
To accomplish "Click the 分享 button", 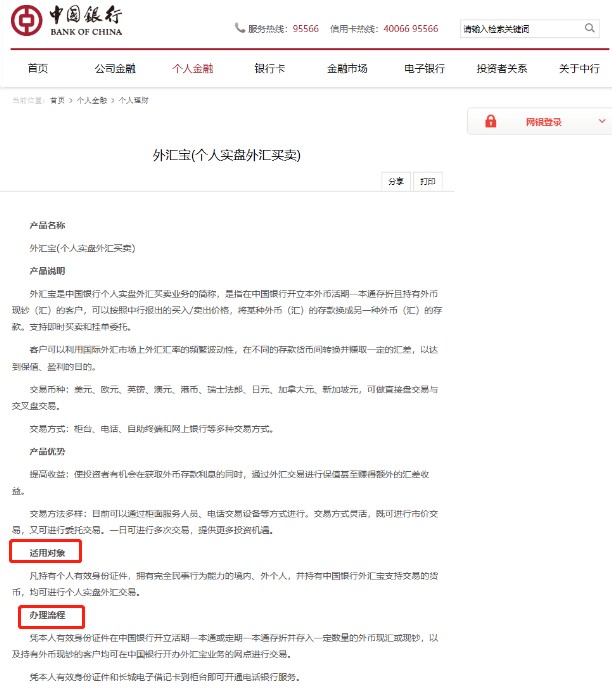I will (396, 181).
